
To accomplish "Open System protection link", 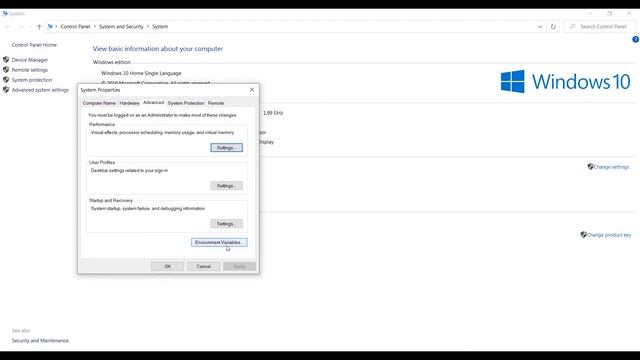I will (32, 80).
